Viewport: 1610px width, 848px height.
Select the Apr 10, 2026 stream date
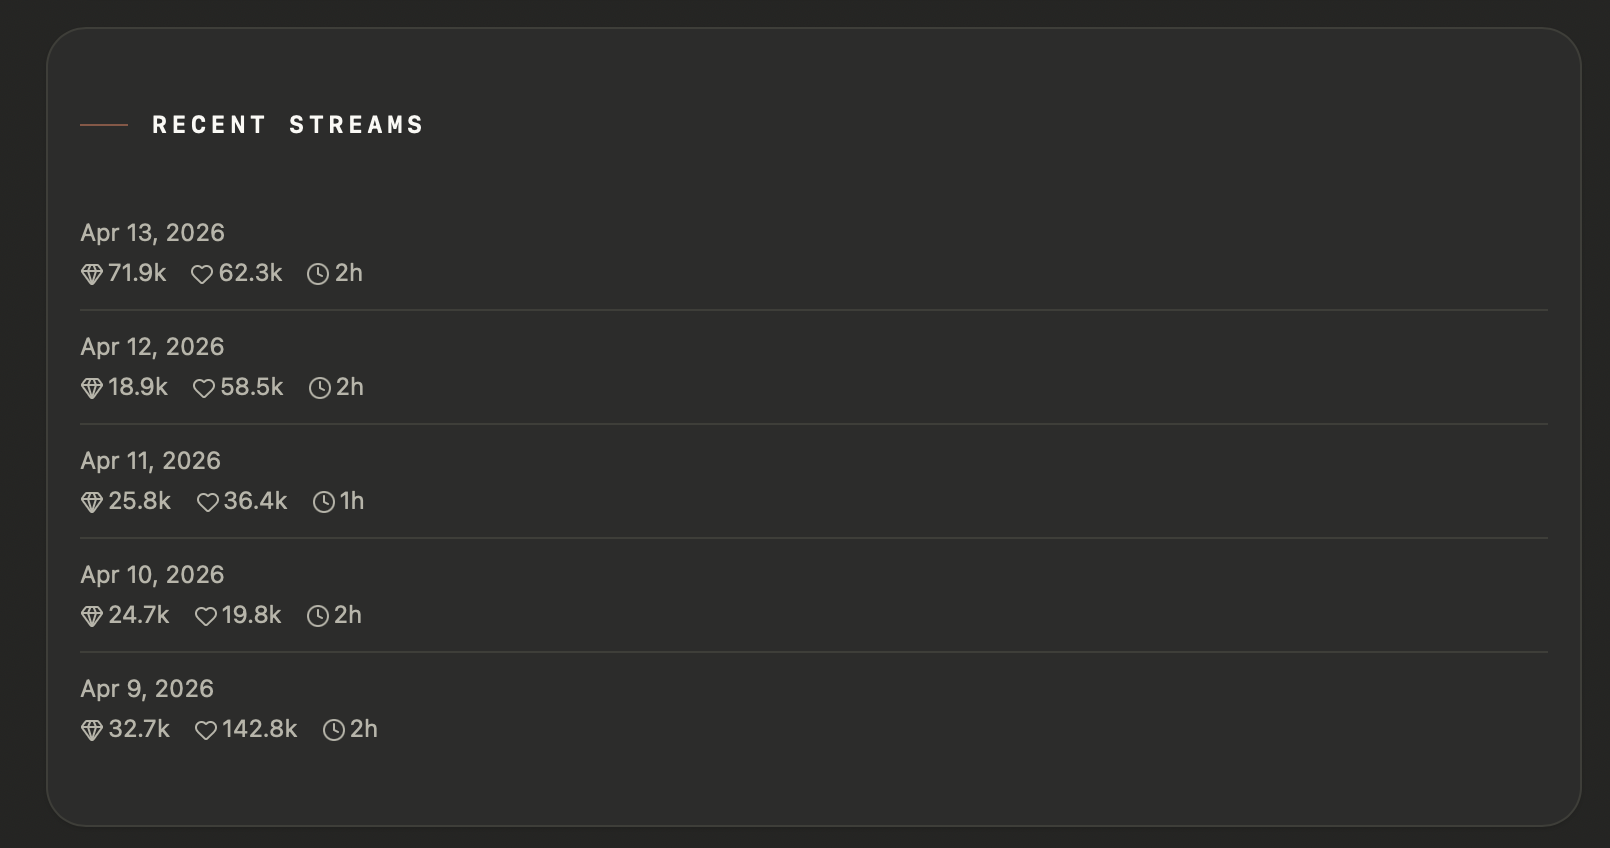click(152, 575)
